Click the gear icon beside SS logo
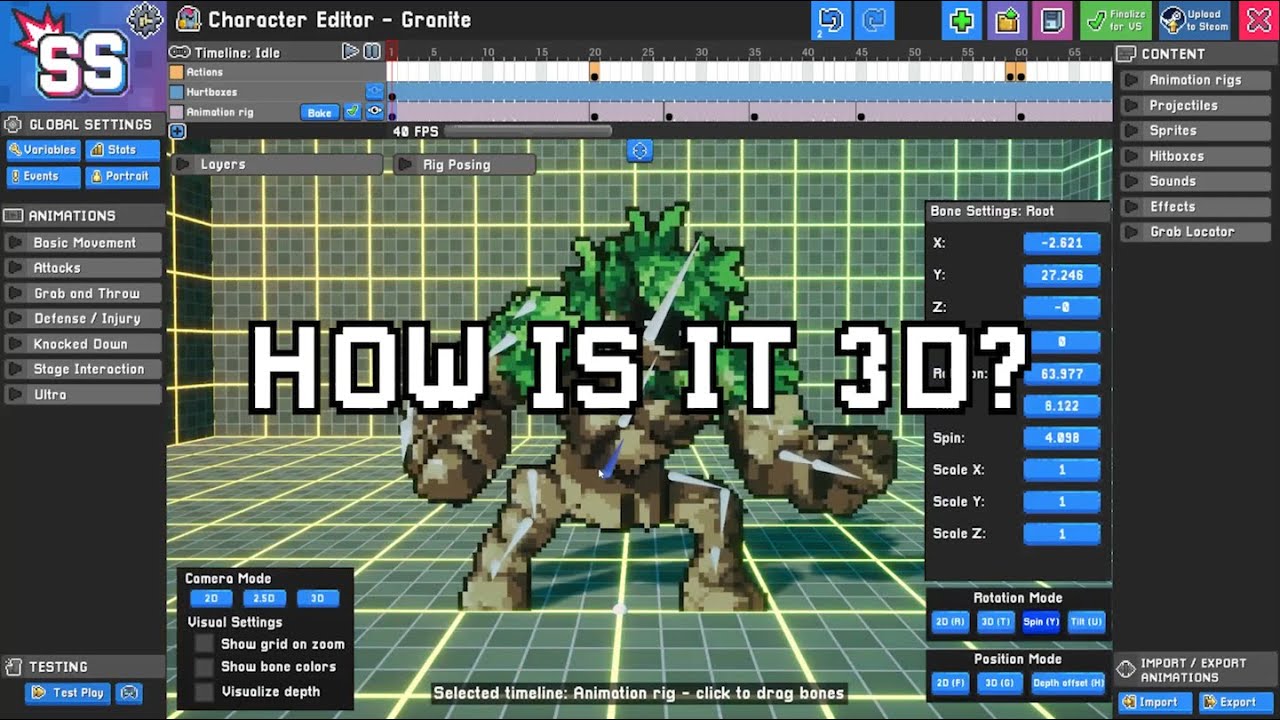The height and width of the screenshot is (720, 1280). point(146,19)
